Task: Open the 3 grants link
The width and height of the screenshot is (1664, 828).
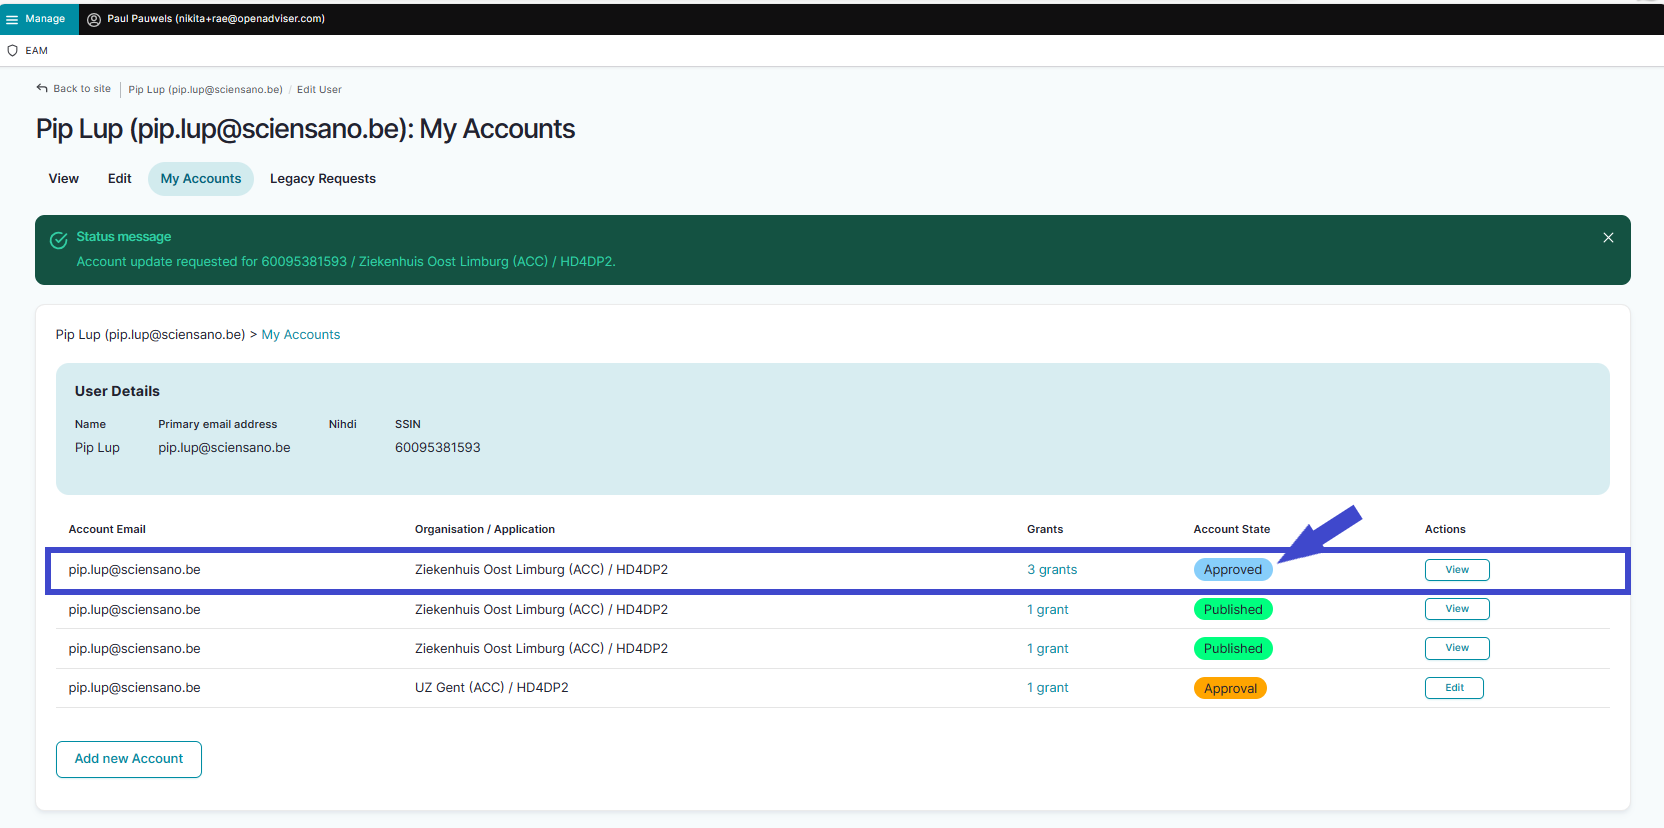Action: [x=1051, y=570]
